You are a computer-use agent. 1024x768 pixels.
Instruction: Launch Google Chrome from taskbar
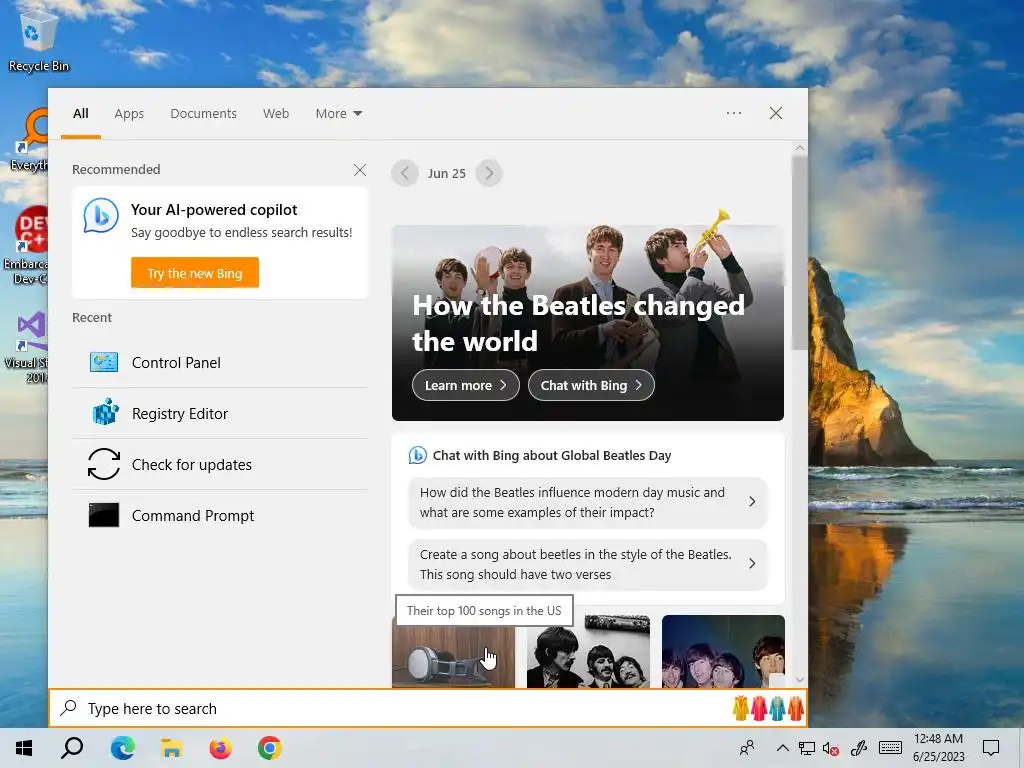coord(270,748)
